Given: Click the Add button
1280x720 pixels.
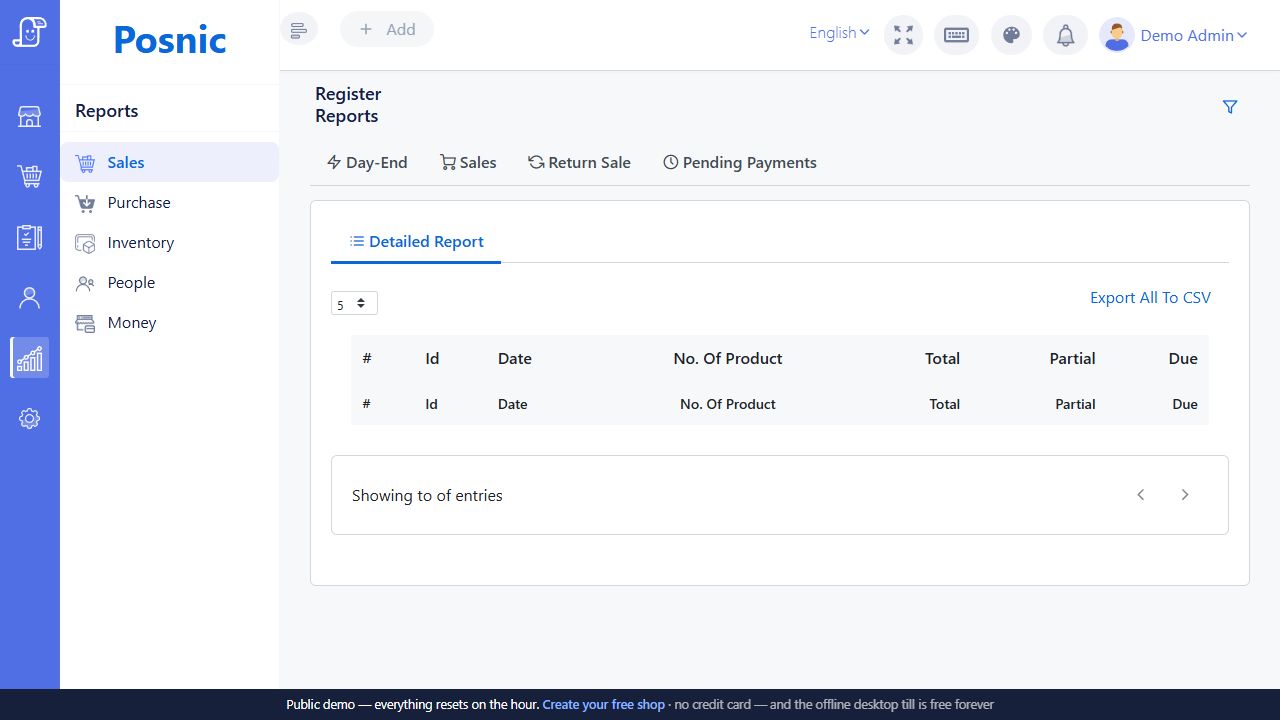Looking at the screenshot, I should [387, 30].
